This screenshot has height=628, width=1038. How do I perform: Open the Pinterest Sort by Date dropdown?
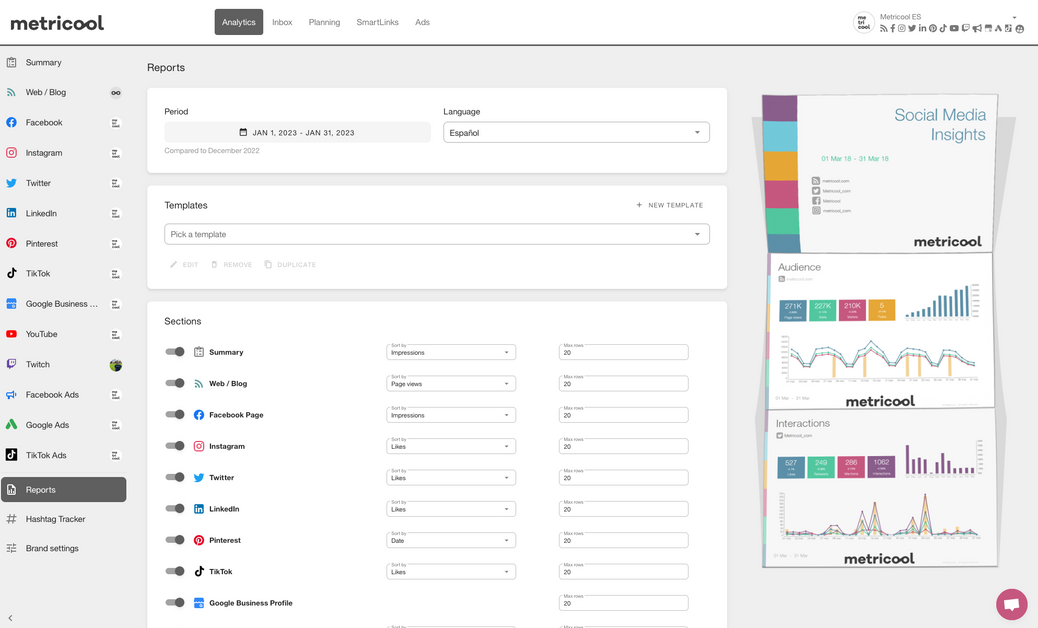(451, 540)
